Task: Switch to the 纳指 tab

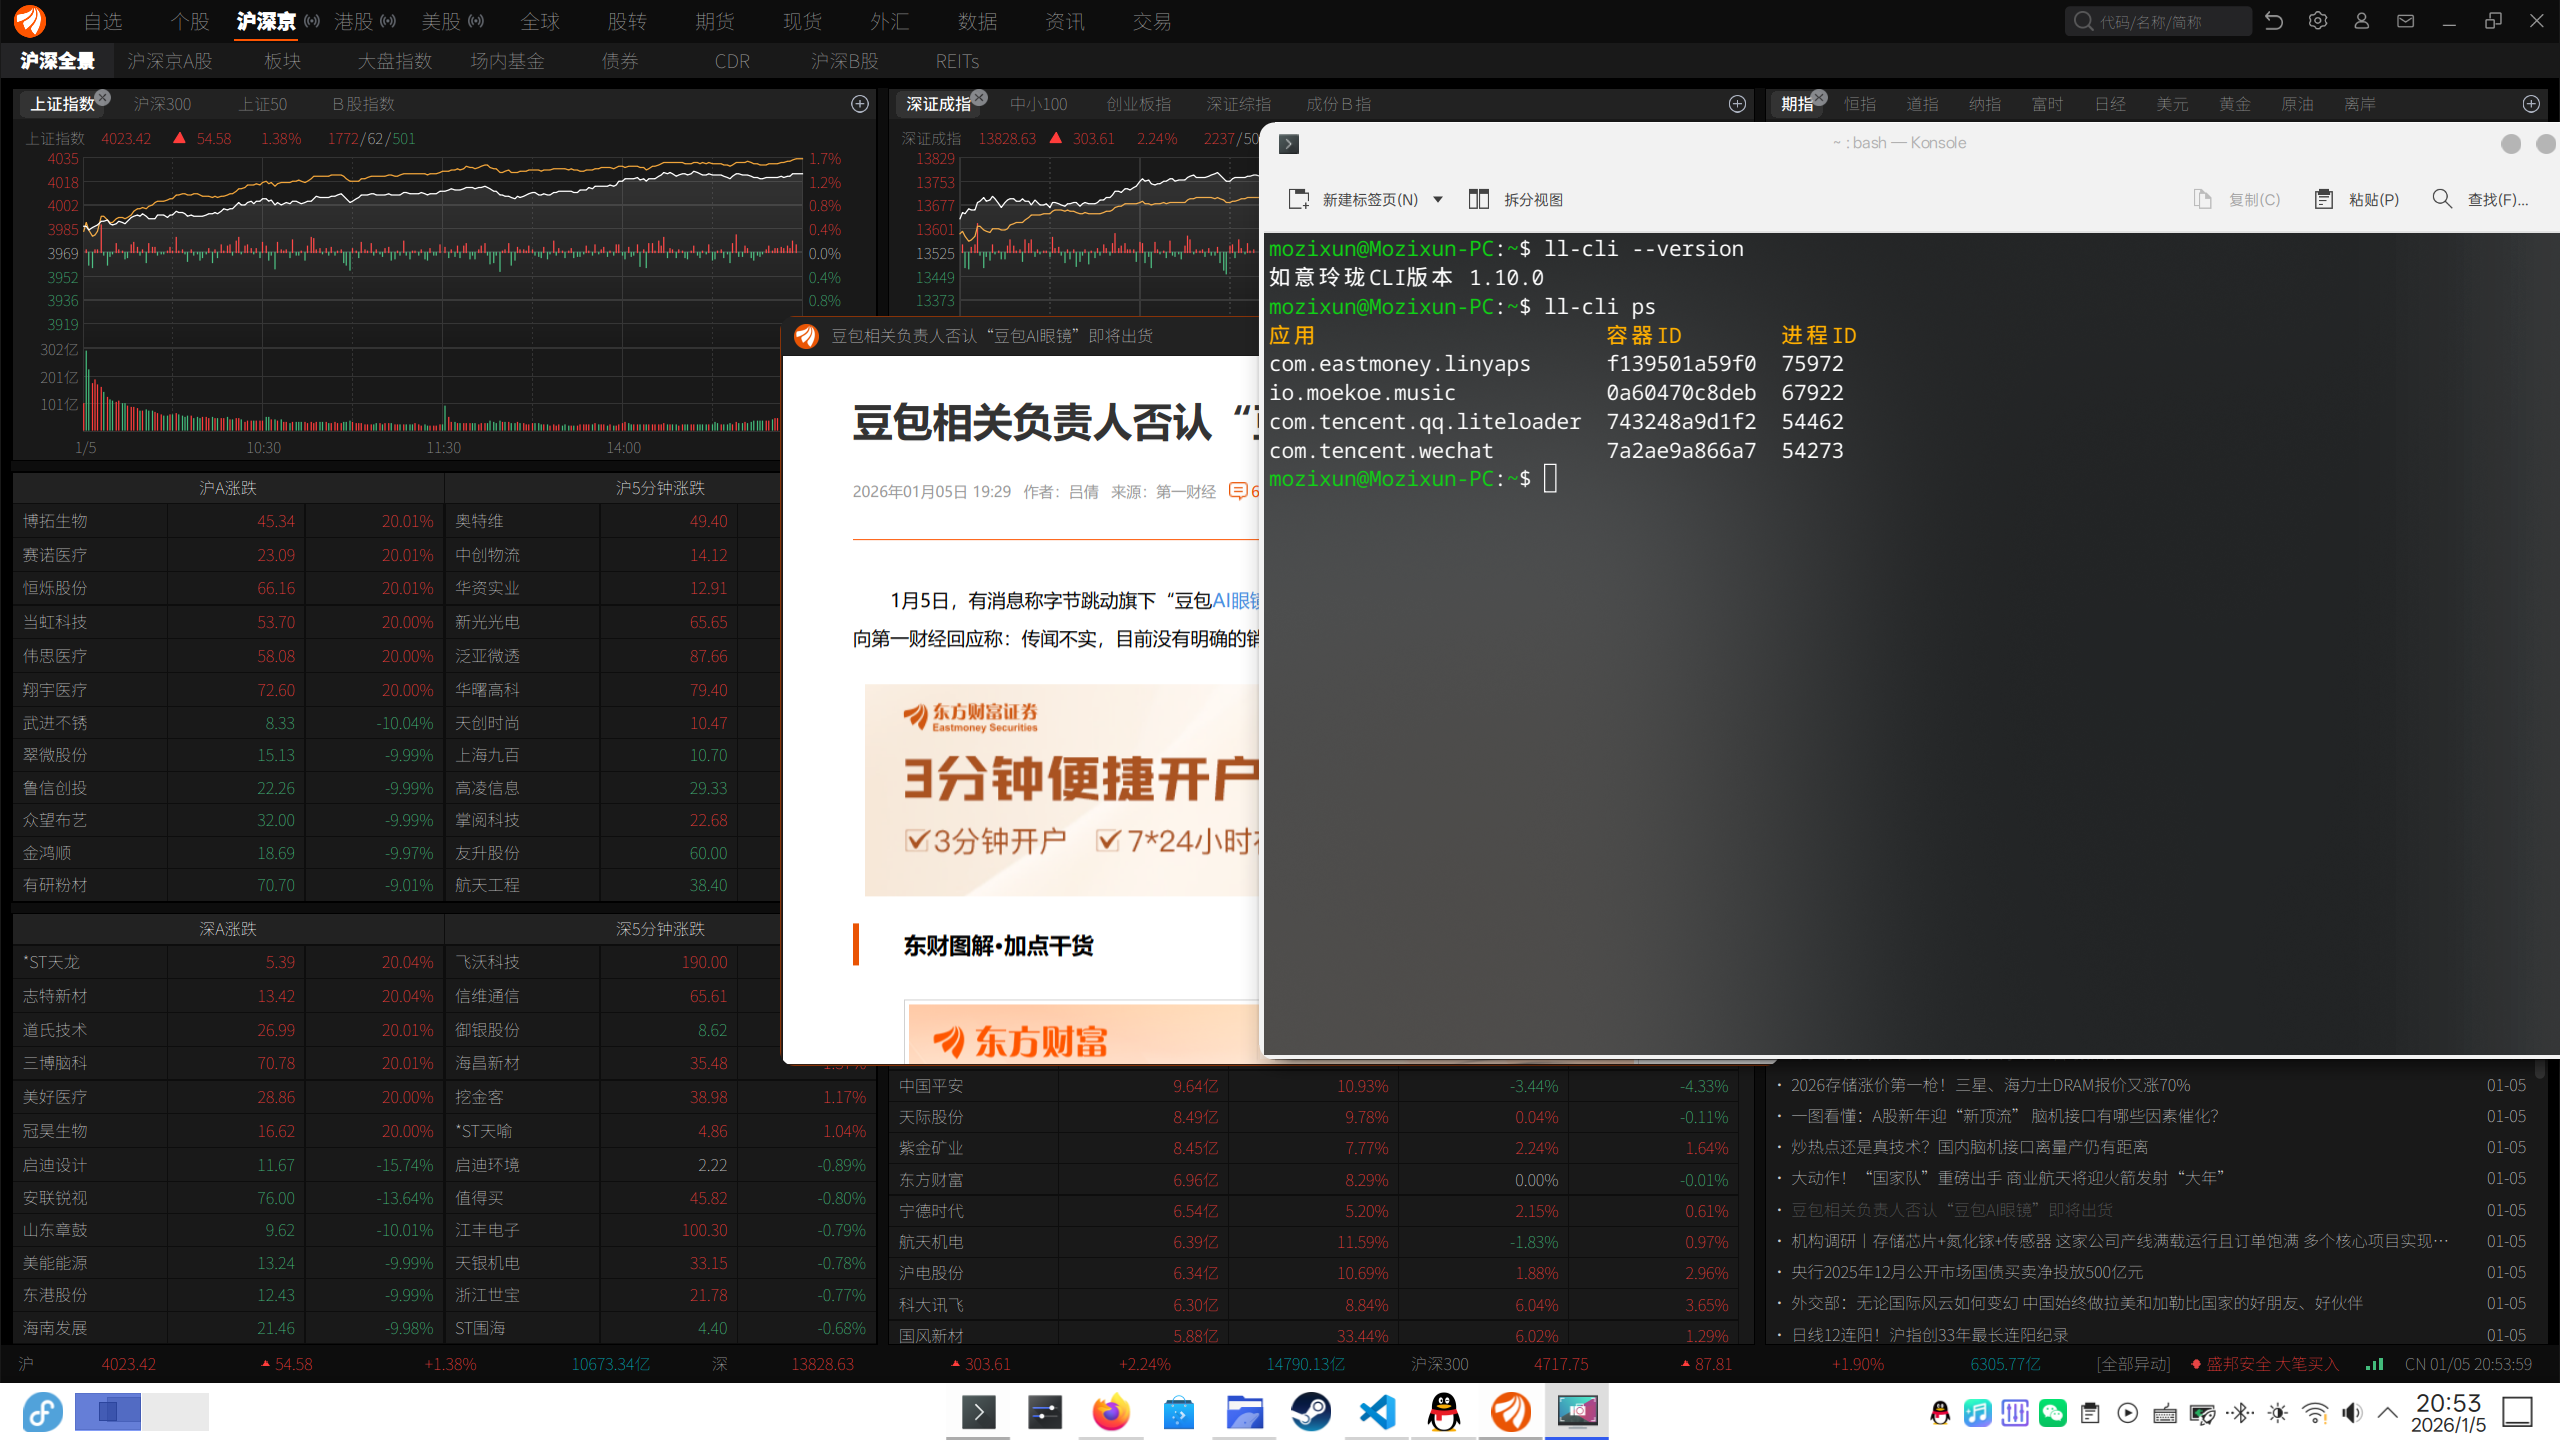Action: click(x=1985, y=104)
